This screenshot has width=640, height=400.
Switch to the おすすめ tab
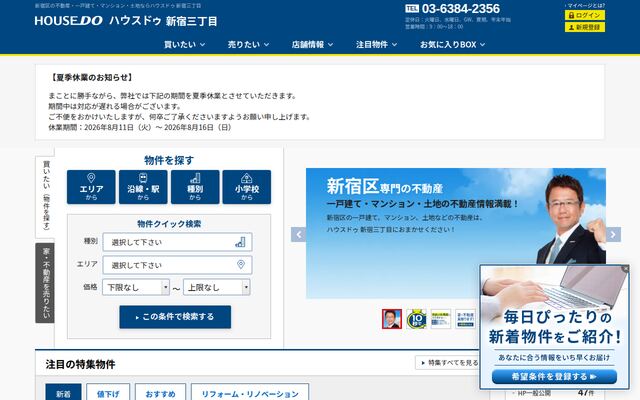click(160, 393)
